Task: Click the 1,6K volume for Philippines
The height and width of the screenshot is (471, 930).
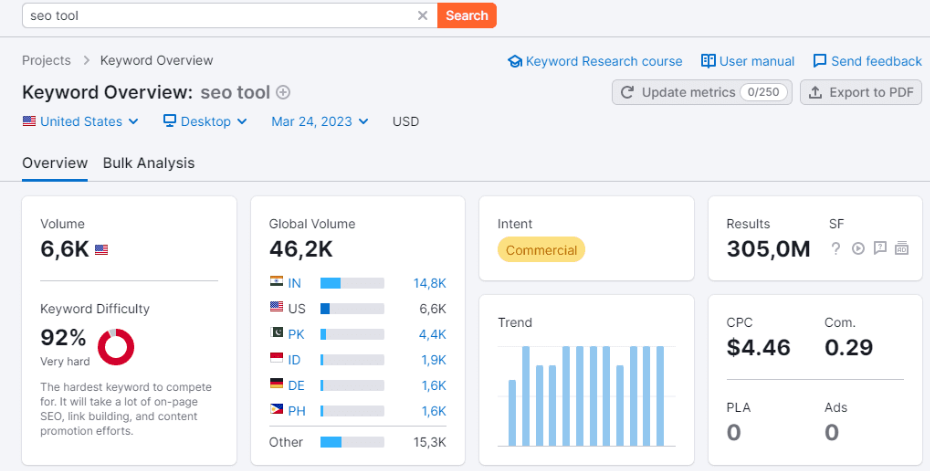Action: pos(434,411)
